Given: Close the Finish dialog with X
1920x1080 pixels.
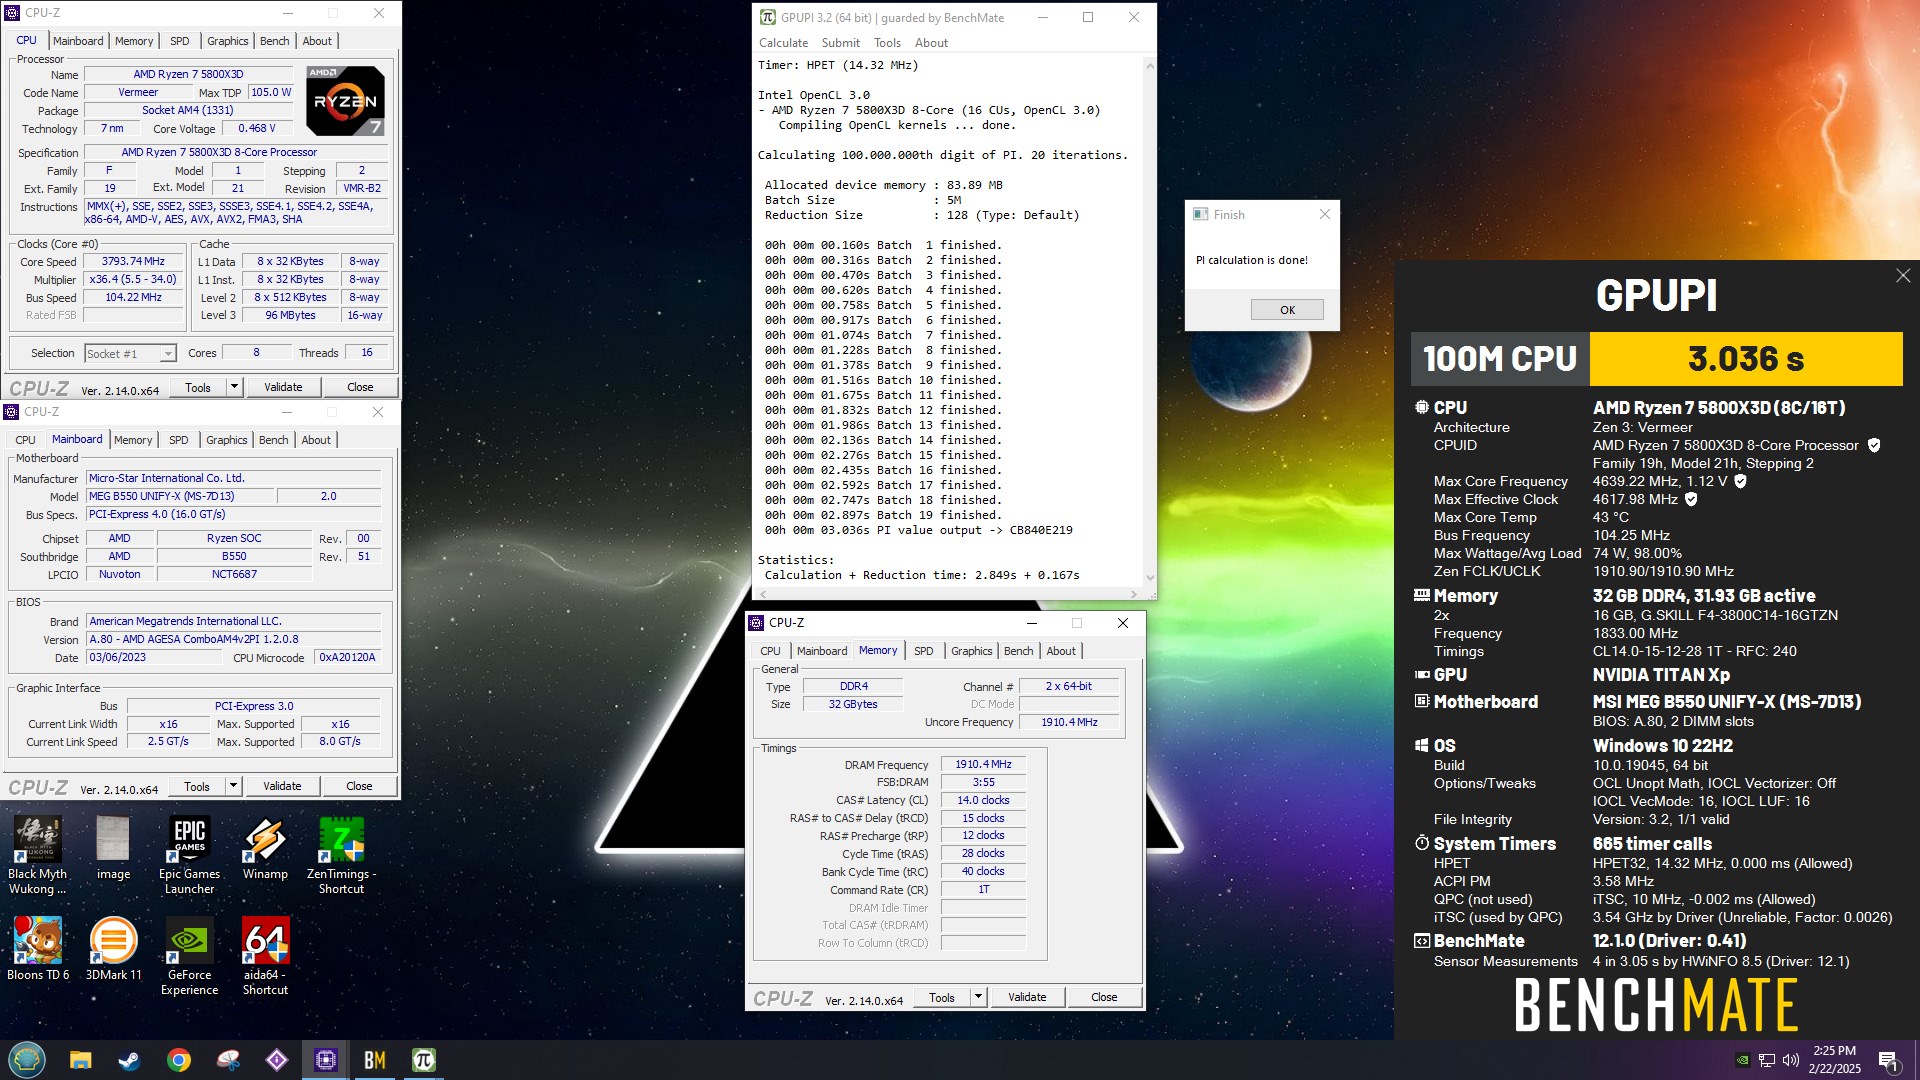Looking at the screenshot, I should point(1324,215).
